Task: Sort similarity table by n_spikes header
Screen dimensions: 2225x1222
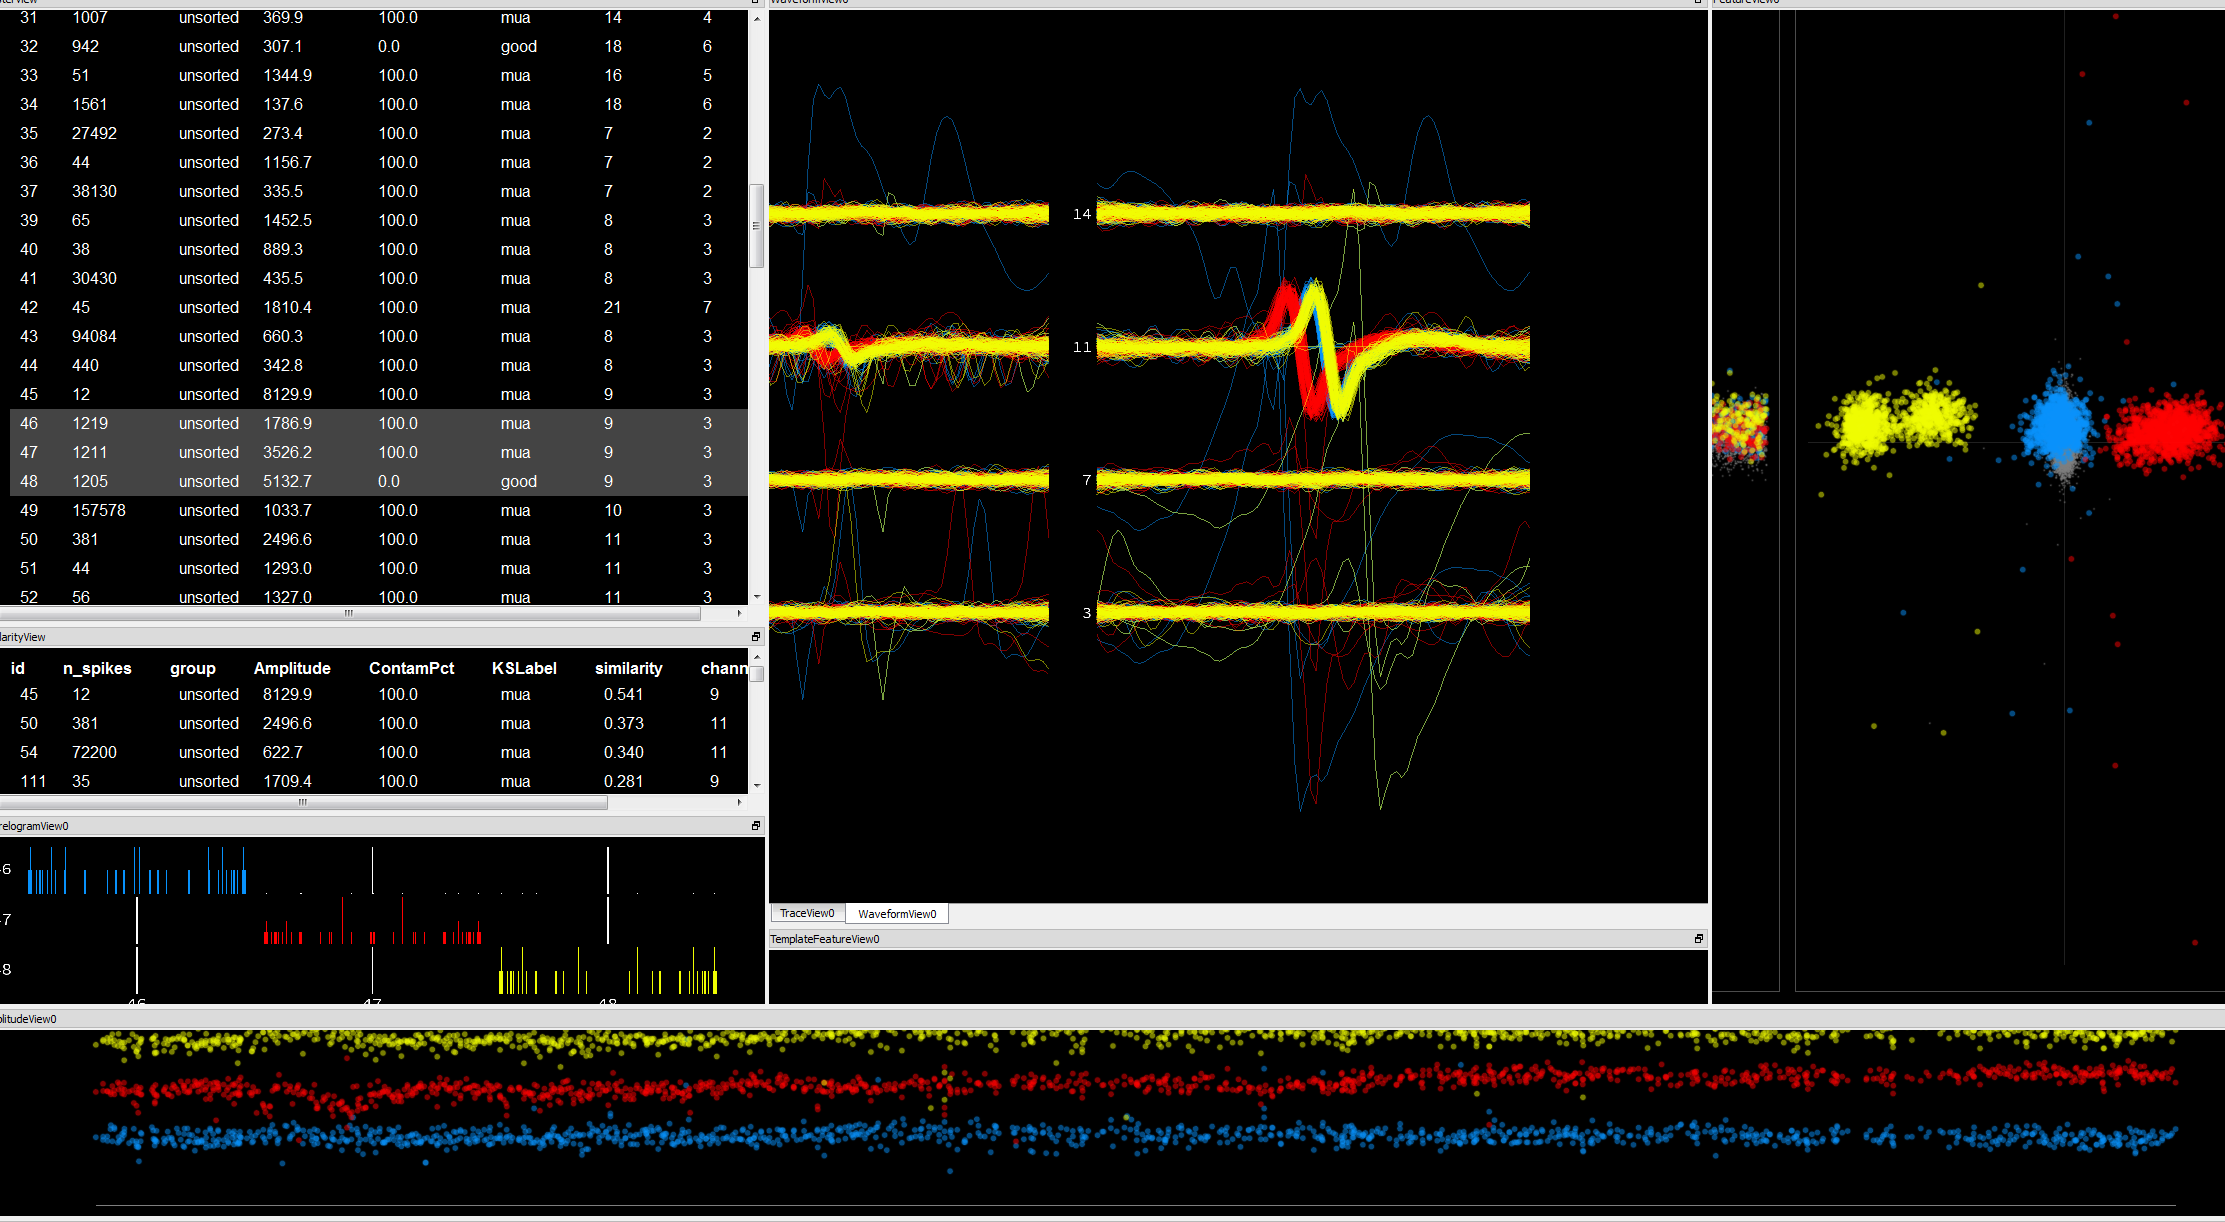Action: pos(97,668)
